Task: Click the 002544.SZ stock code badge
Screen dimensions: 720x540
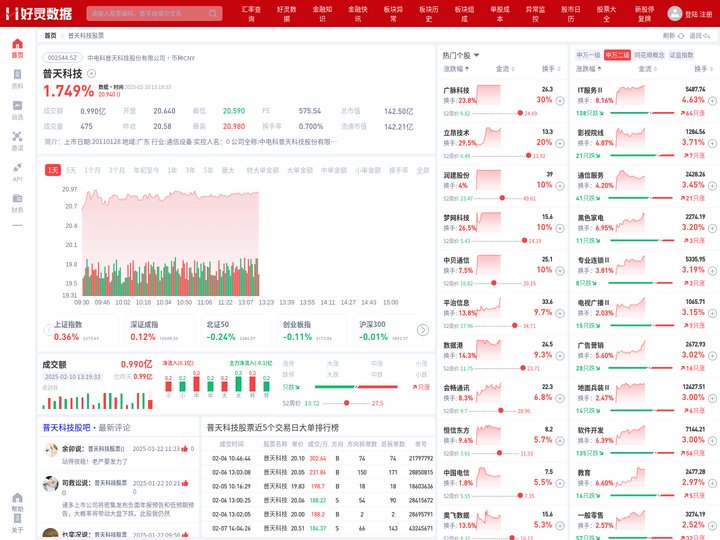Action: point(62,58)
